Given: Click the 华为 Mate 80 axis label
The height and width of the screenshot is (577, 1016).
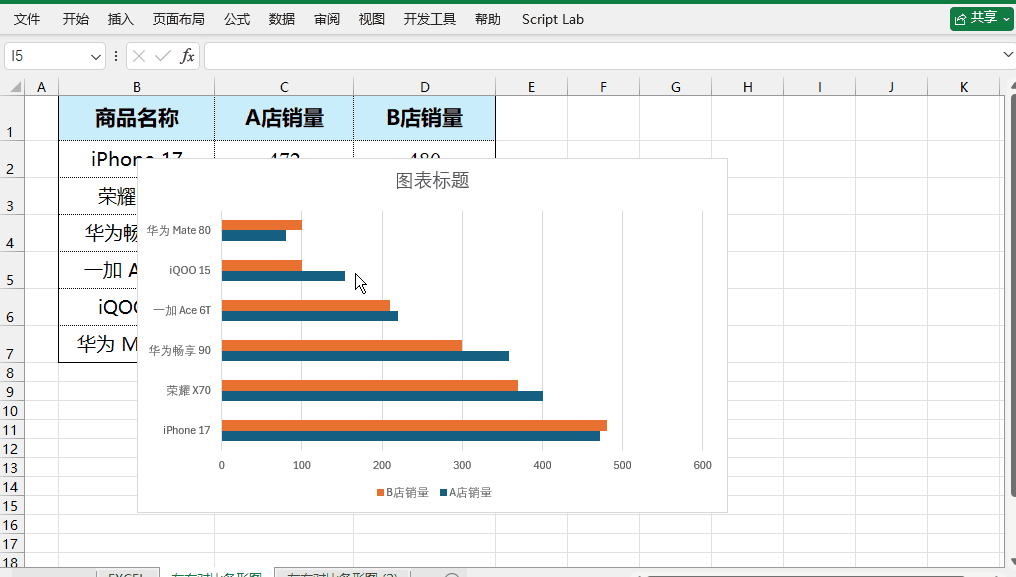Looking at the screenshot, I should pyautogui.click(x=179, y=230).
